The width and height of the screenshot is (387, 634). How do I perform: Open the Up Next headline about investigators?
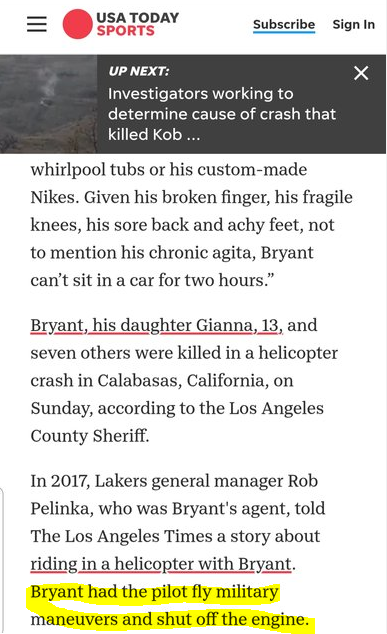[222, 114]
